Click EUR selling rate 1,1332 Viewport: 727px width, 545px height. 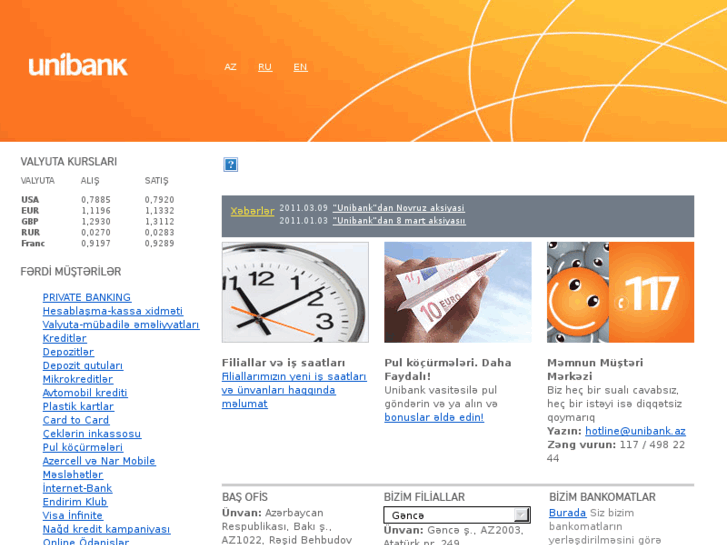tap(159, 211)
